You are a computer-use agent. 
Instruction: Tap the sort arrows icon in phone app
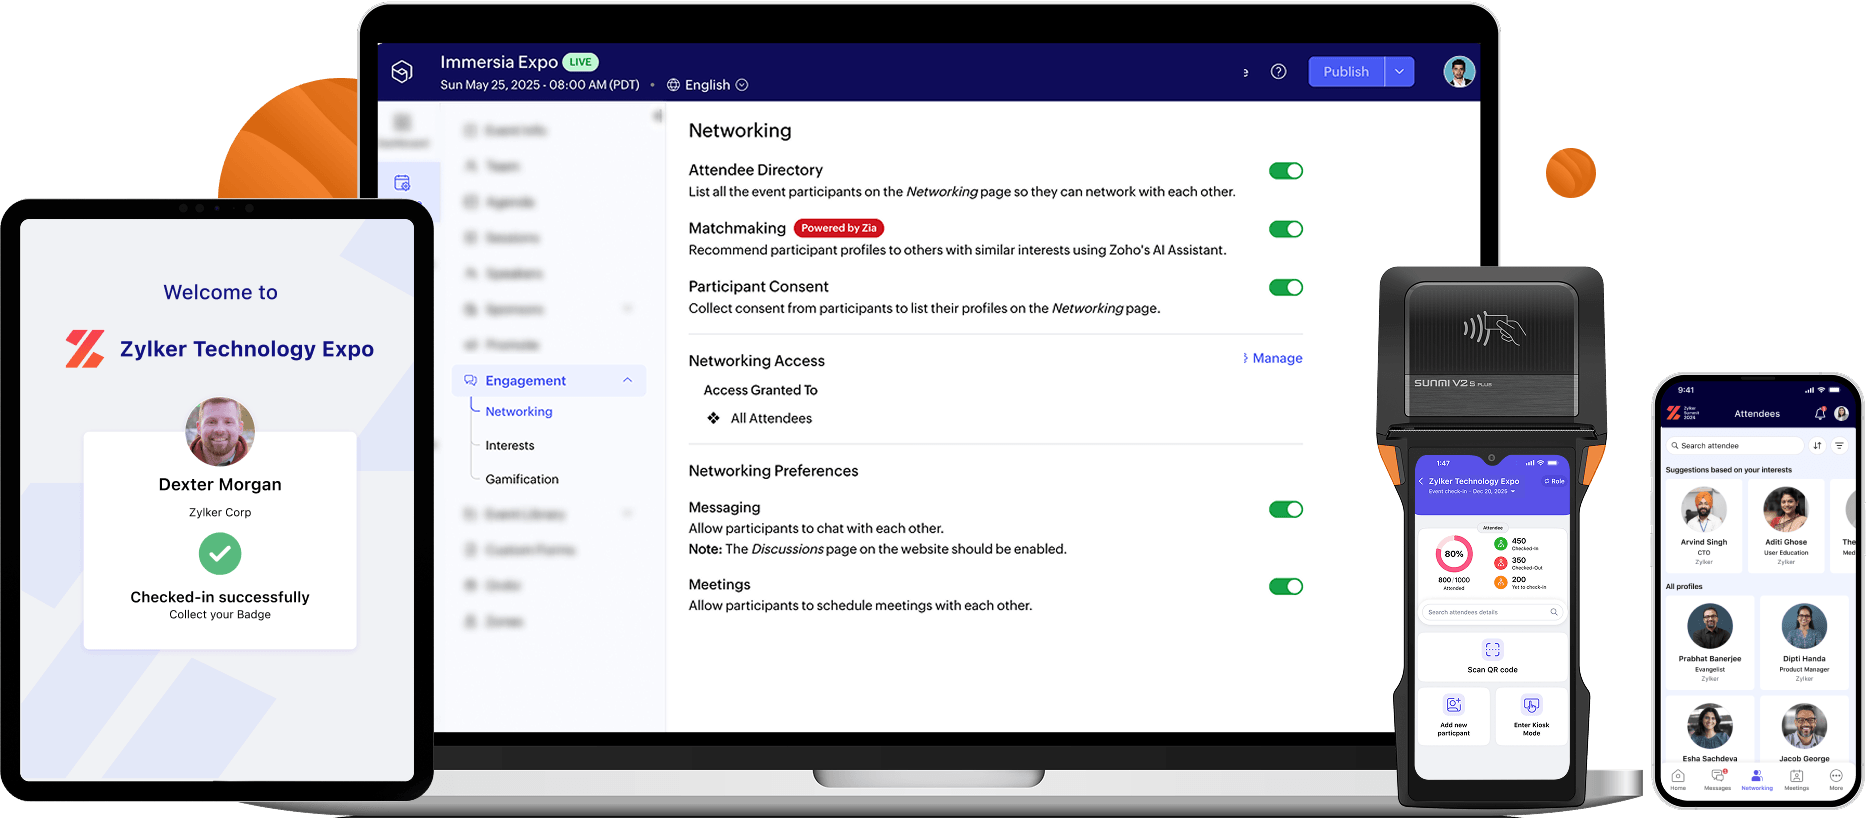tap(1817, 446)
